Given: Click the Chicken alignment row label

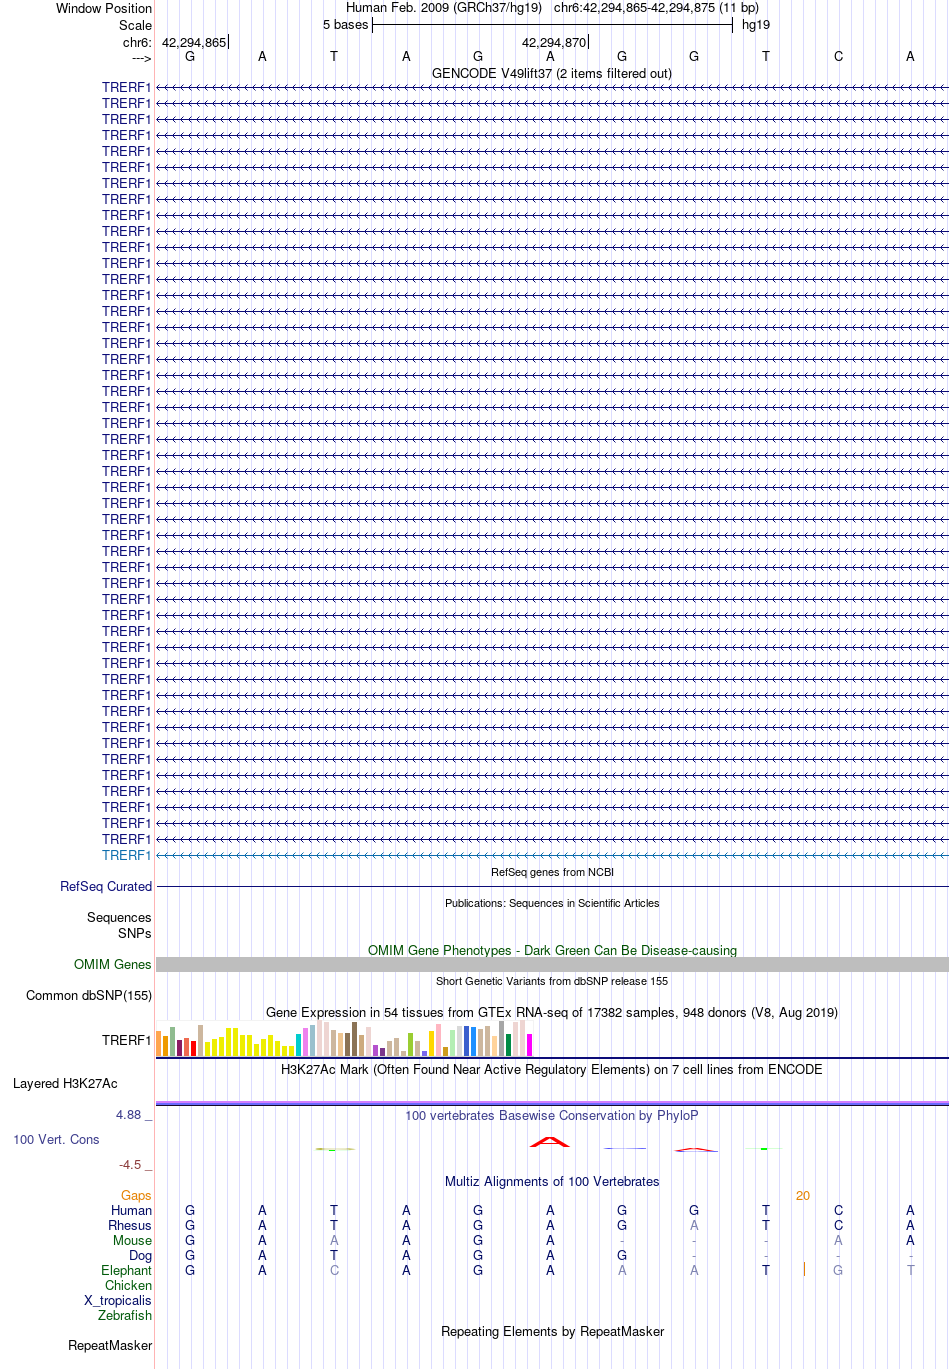Looking at the screenshot, I should pos(128,1285).
